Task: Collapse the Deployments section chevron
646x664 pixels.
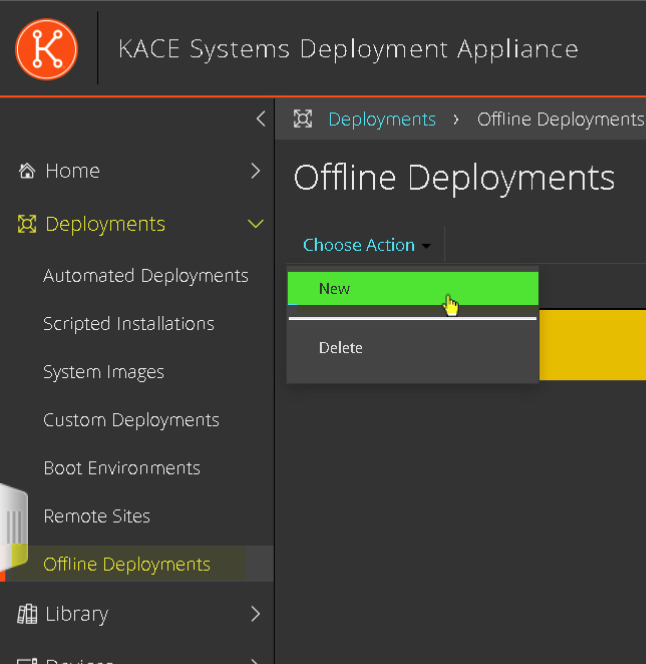Action: point(255,224)
